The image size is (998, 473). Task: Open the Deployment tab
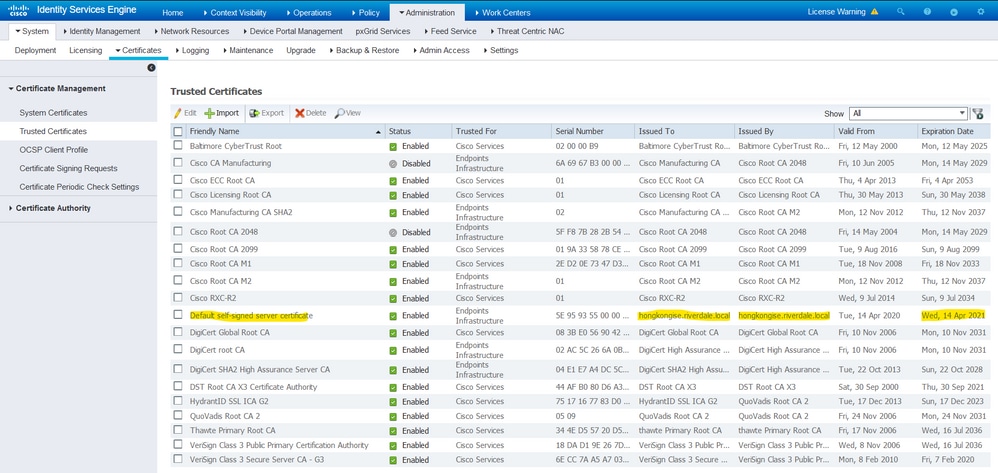click(x=35, y=50)
